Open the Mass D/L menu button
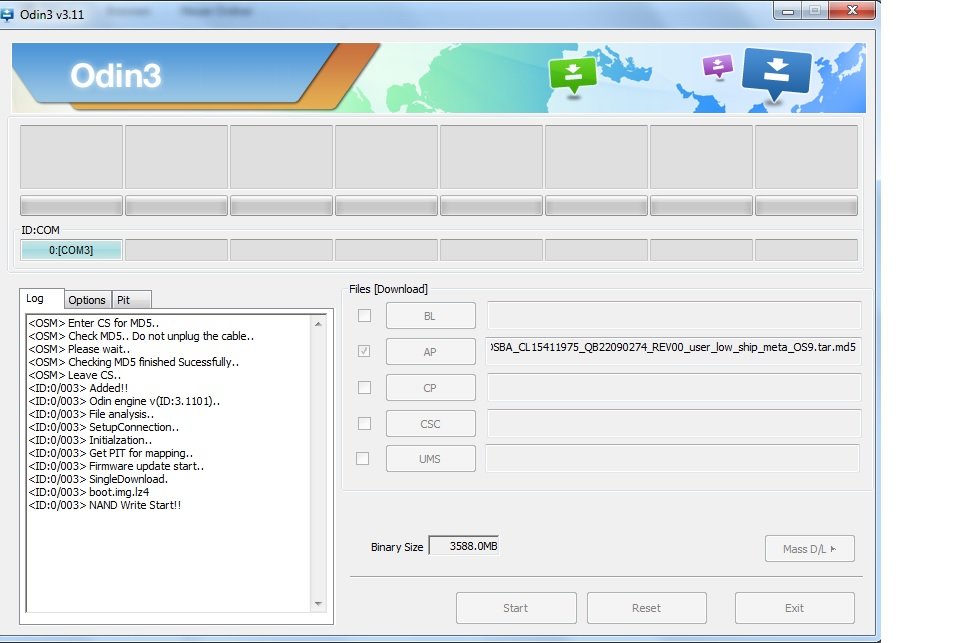Screen dimensions: 960x643 pyautogui.click(x=809, y=549)
